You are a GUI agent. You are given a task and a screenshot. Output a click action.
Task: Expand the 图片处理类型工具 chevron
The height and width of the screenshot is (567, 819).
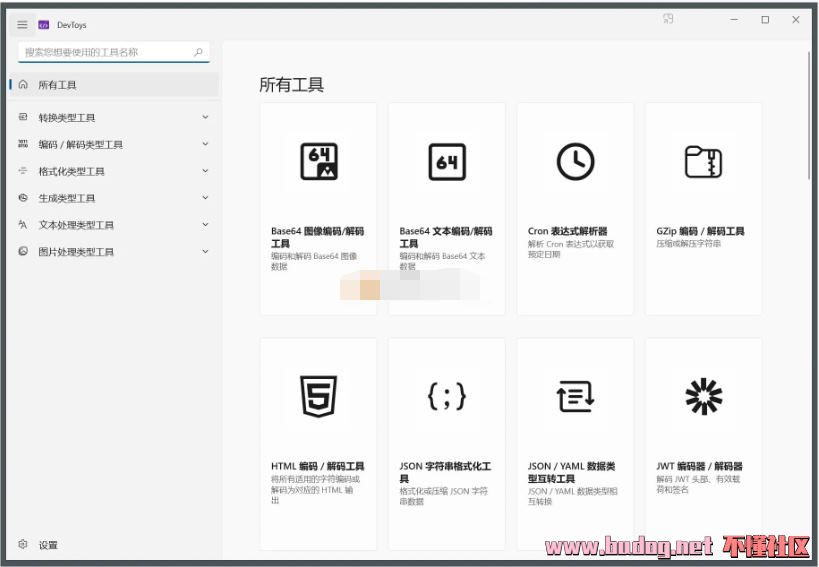205,251
